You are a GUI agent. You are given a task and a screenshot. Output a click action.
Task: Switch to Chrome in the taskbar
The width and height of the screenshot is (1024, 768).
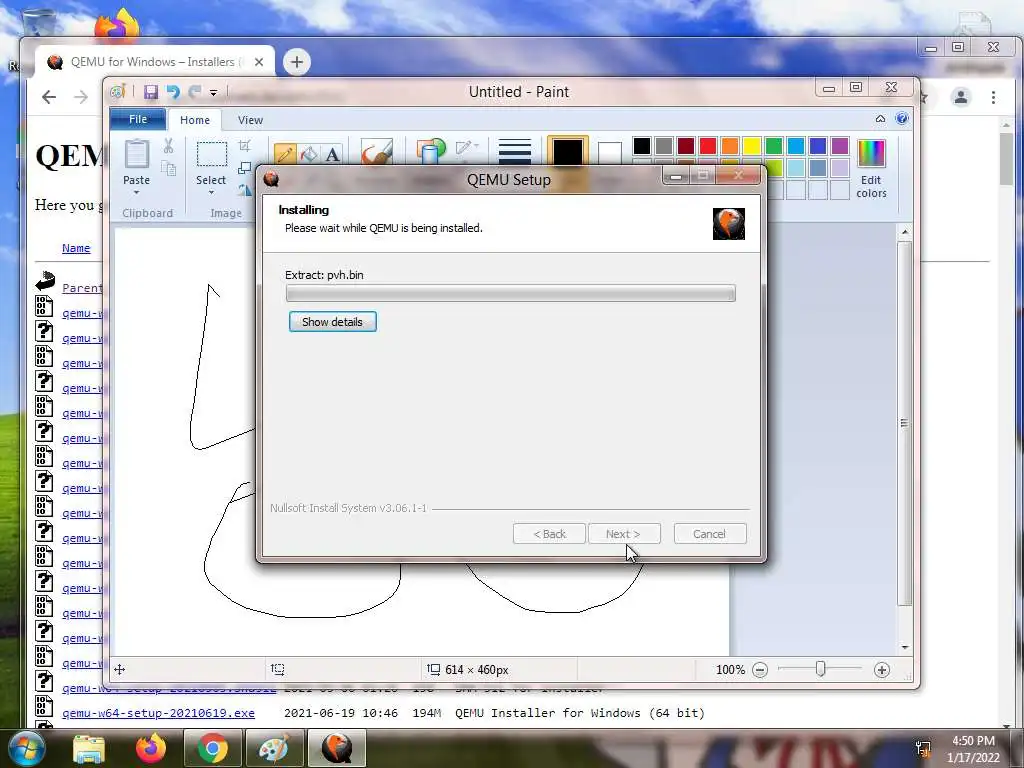click(212, 748)
